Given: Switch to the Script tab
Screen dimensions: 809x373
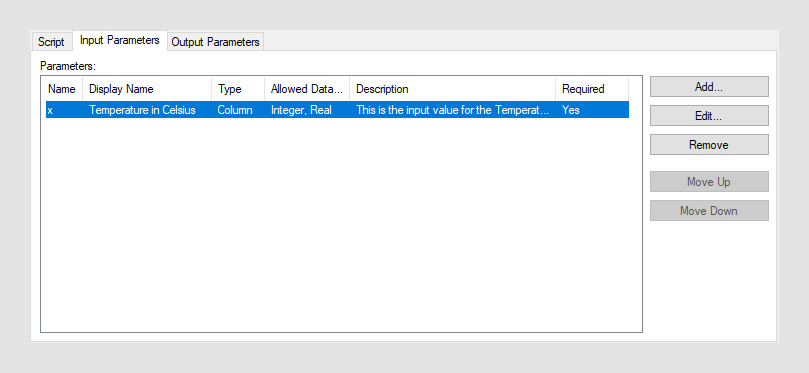Looking at the screenshot, I should click(51, 42).
